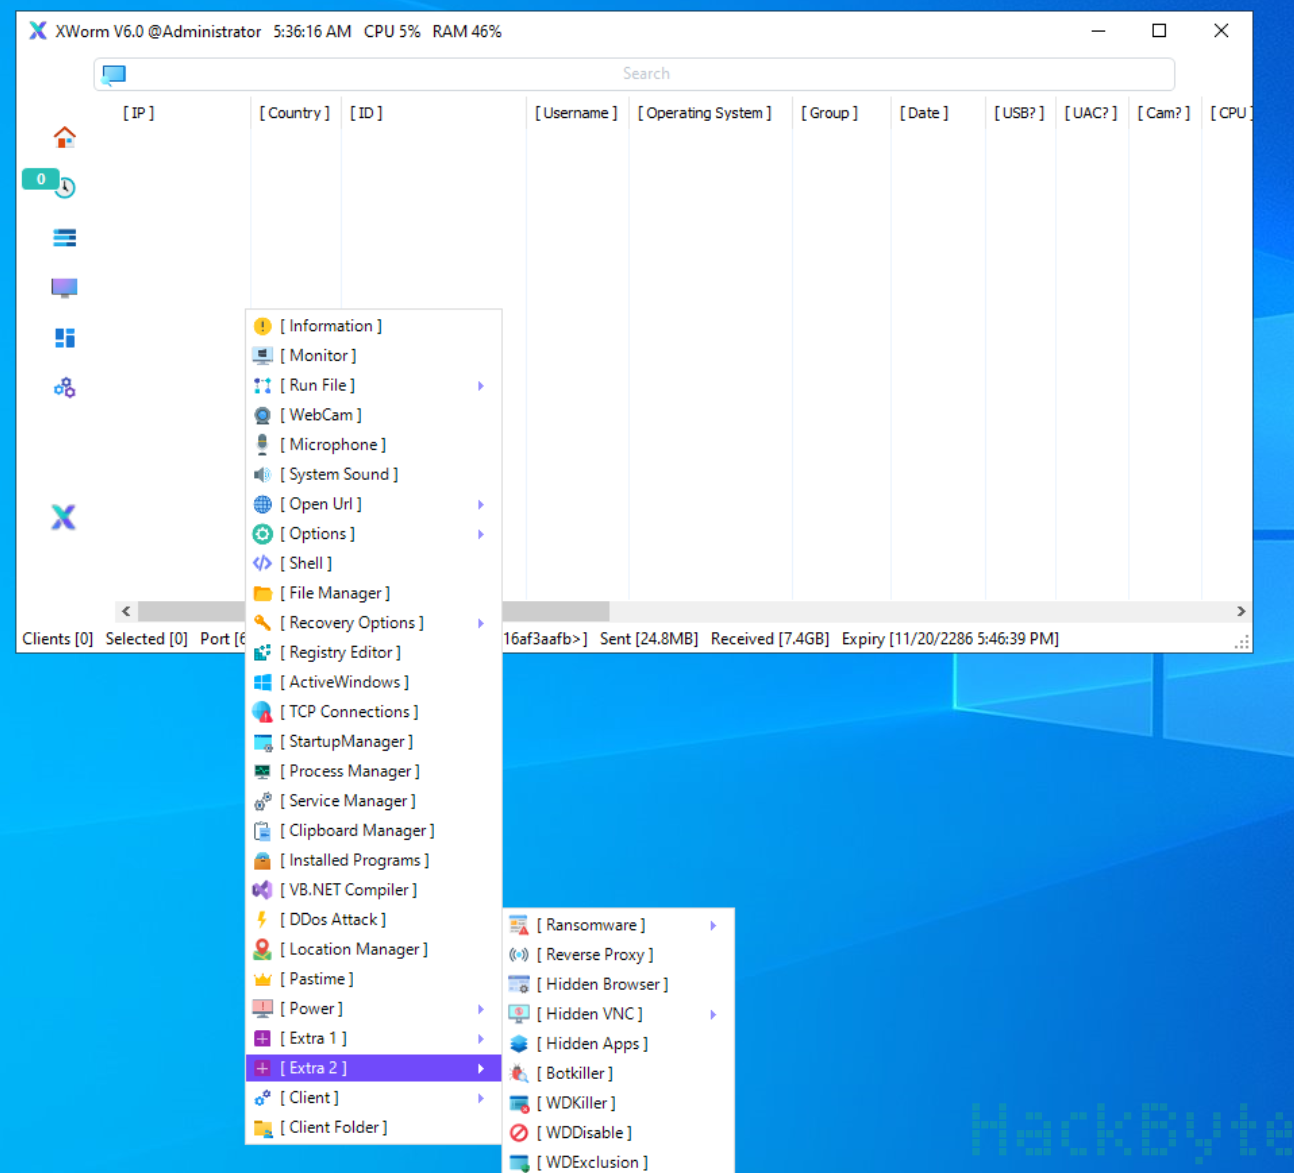This screenshot has height=1173, width=1294.
Task: Click the [ UAC? ] column header
Action: (1091, 113)
